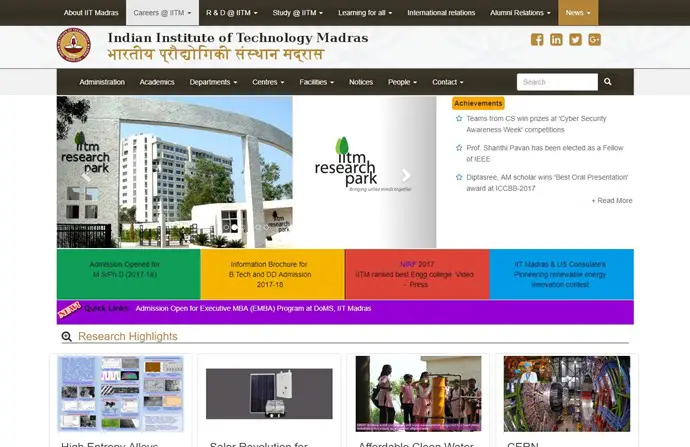Open Admission Opened for M.S/Ph.D green tile
The height and width of the screenshot is (447, 690).
click(128, 275)
